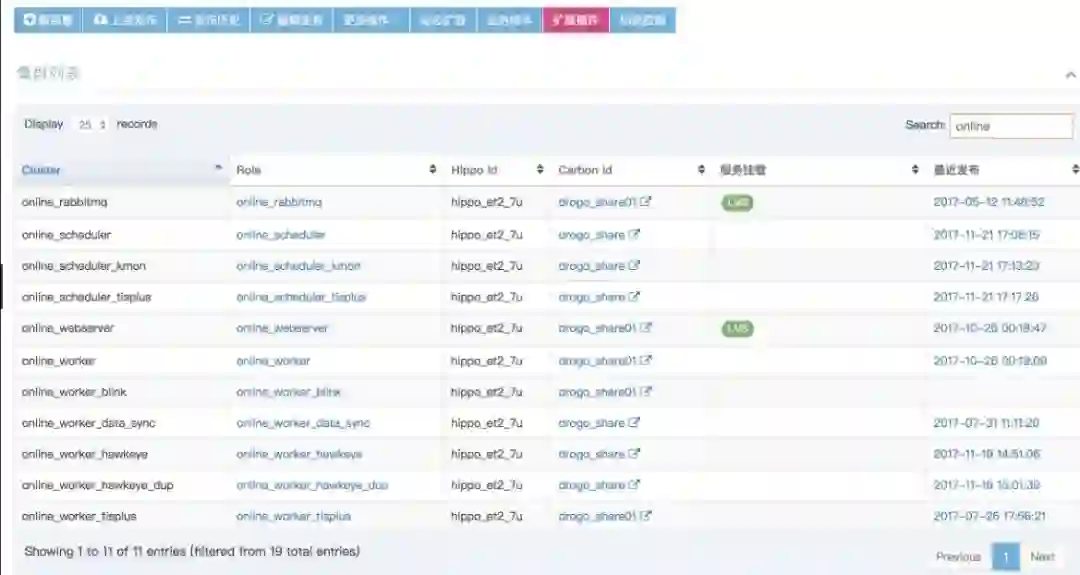Open external link icon in online_scheduler_tisplus row
The width and height of the screenshot is (1080, 575).
pos(634,297)
